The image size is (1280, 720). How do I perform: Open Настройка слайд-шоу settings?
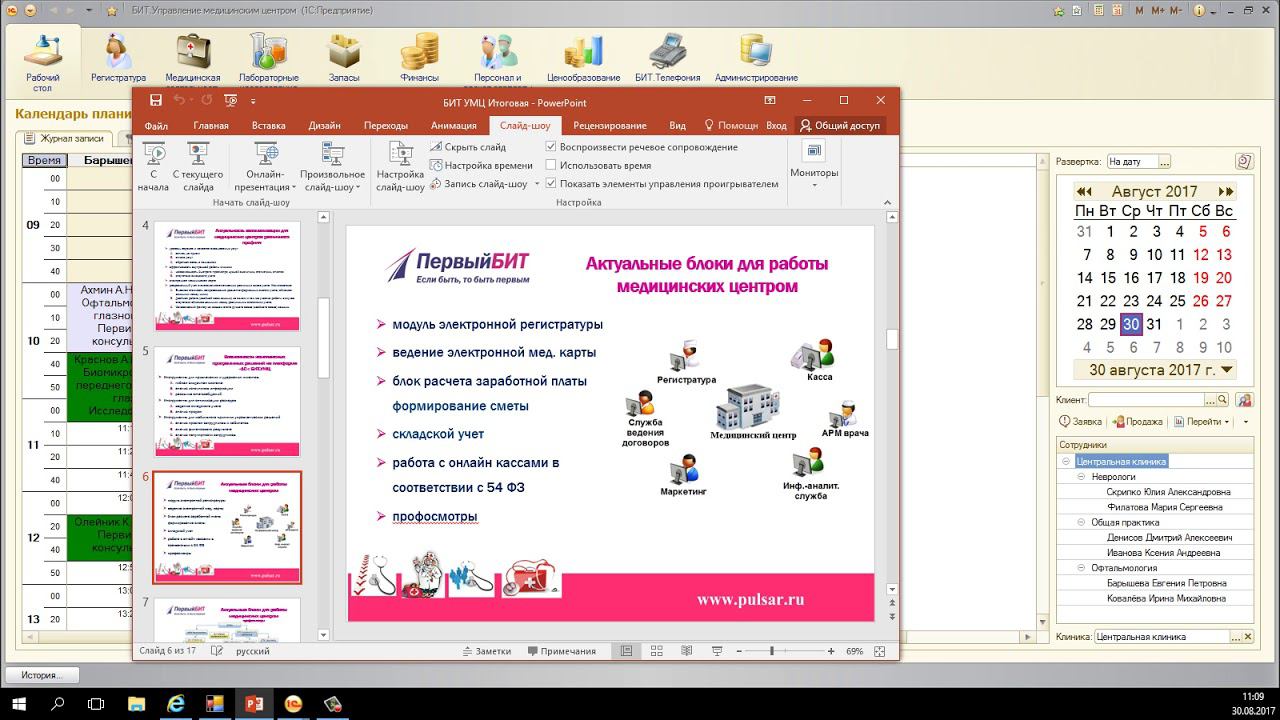(x=400, y=167)
